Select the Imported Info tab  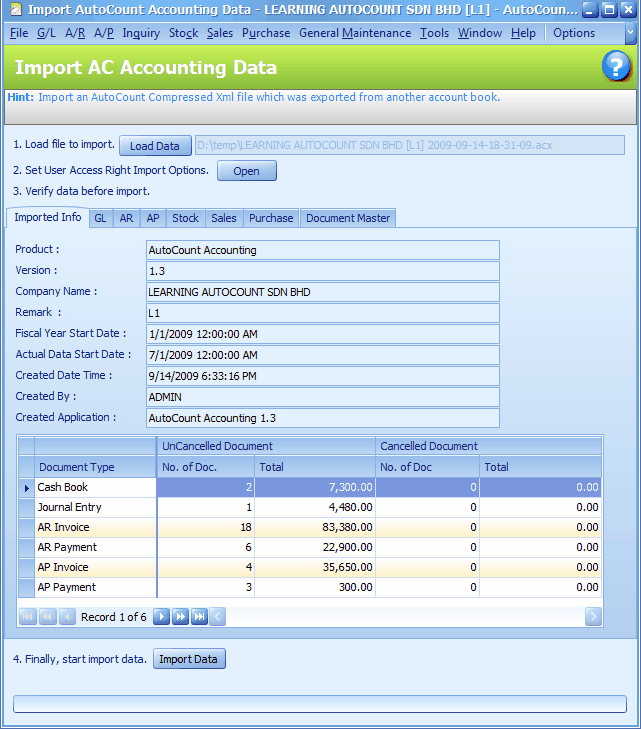click(47, 217)
